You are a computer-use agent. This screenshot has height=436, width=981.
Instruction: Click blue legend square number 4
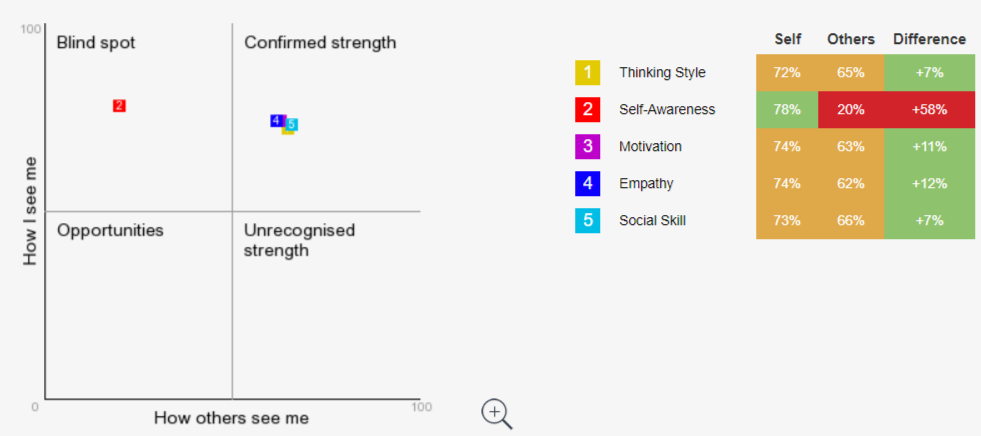tap(587, 183)
